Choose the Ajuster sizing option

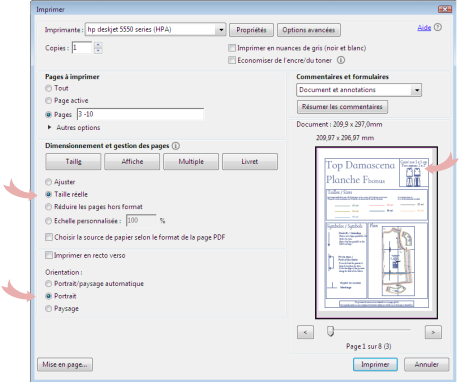click(49, 182)
